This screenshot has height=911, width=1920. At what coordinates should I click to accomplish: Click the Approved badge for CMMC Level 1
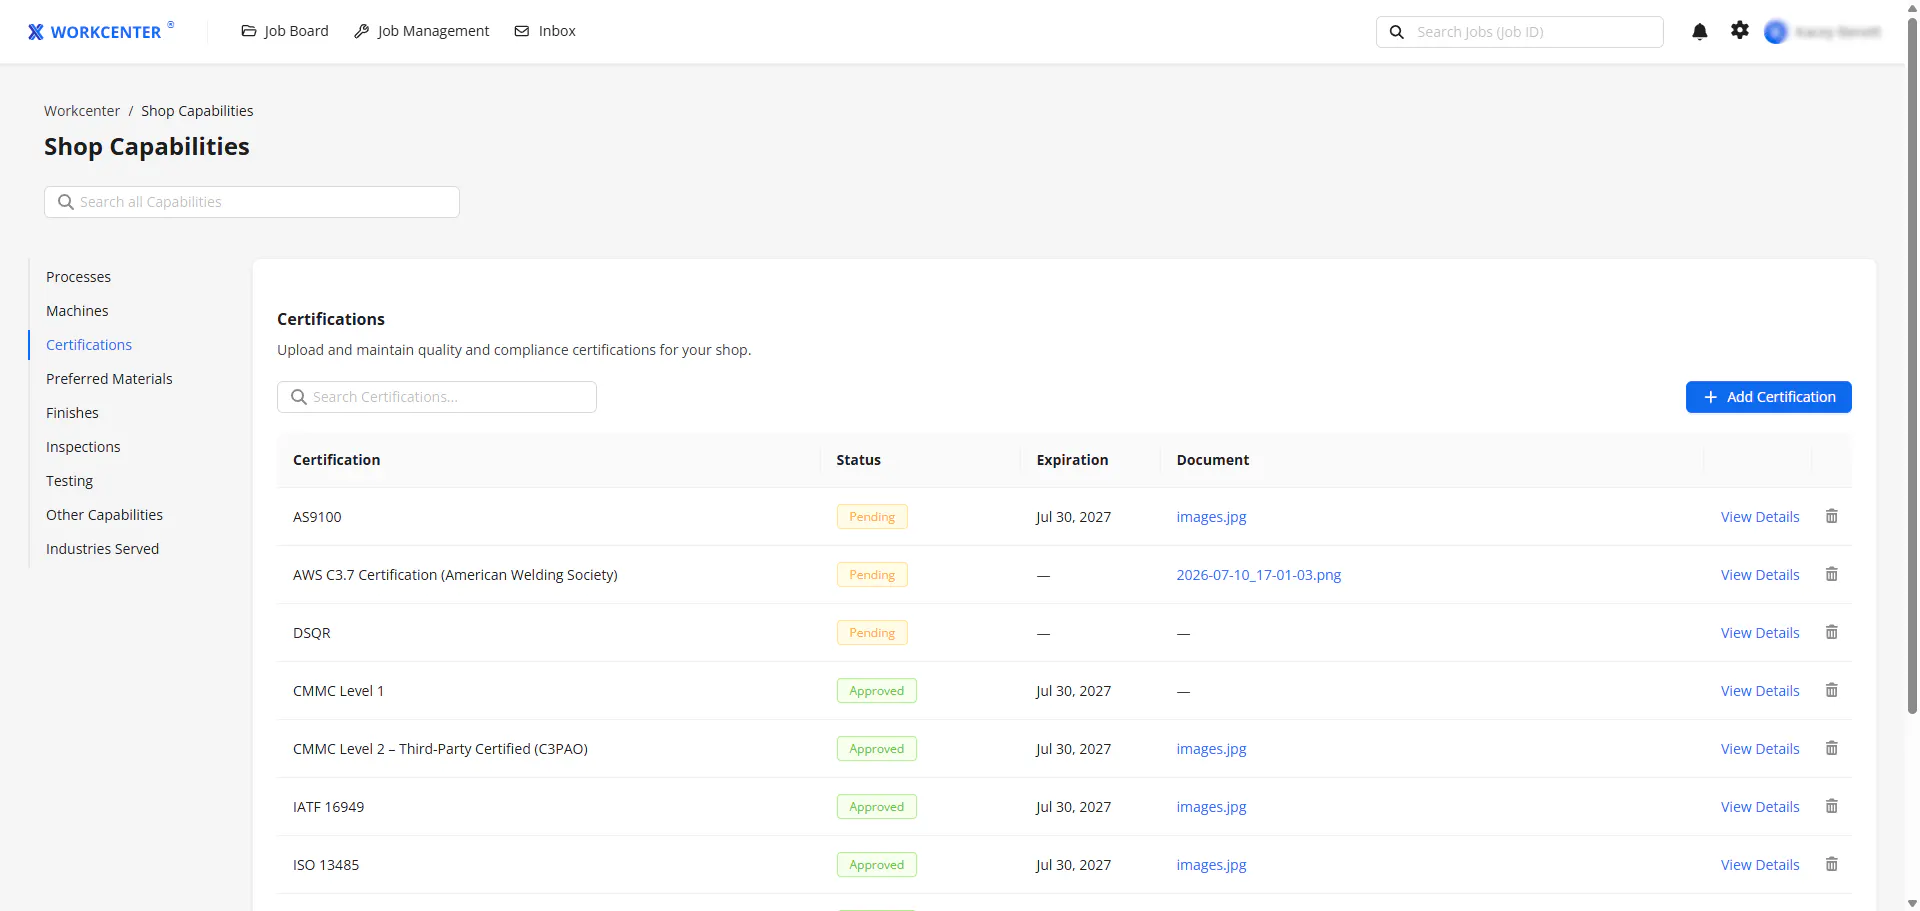[x=876, y=691]
